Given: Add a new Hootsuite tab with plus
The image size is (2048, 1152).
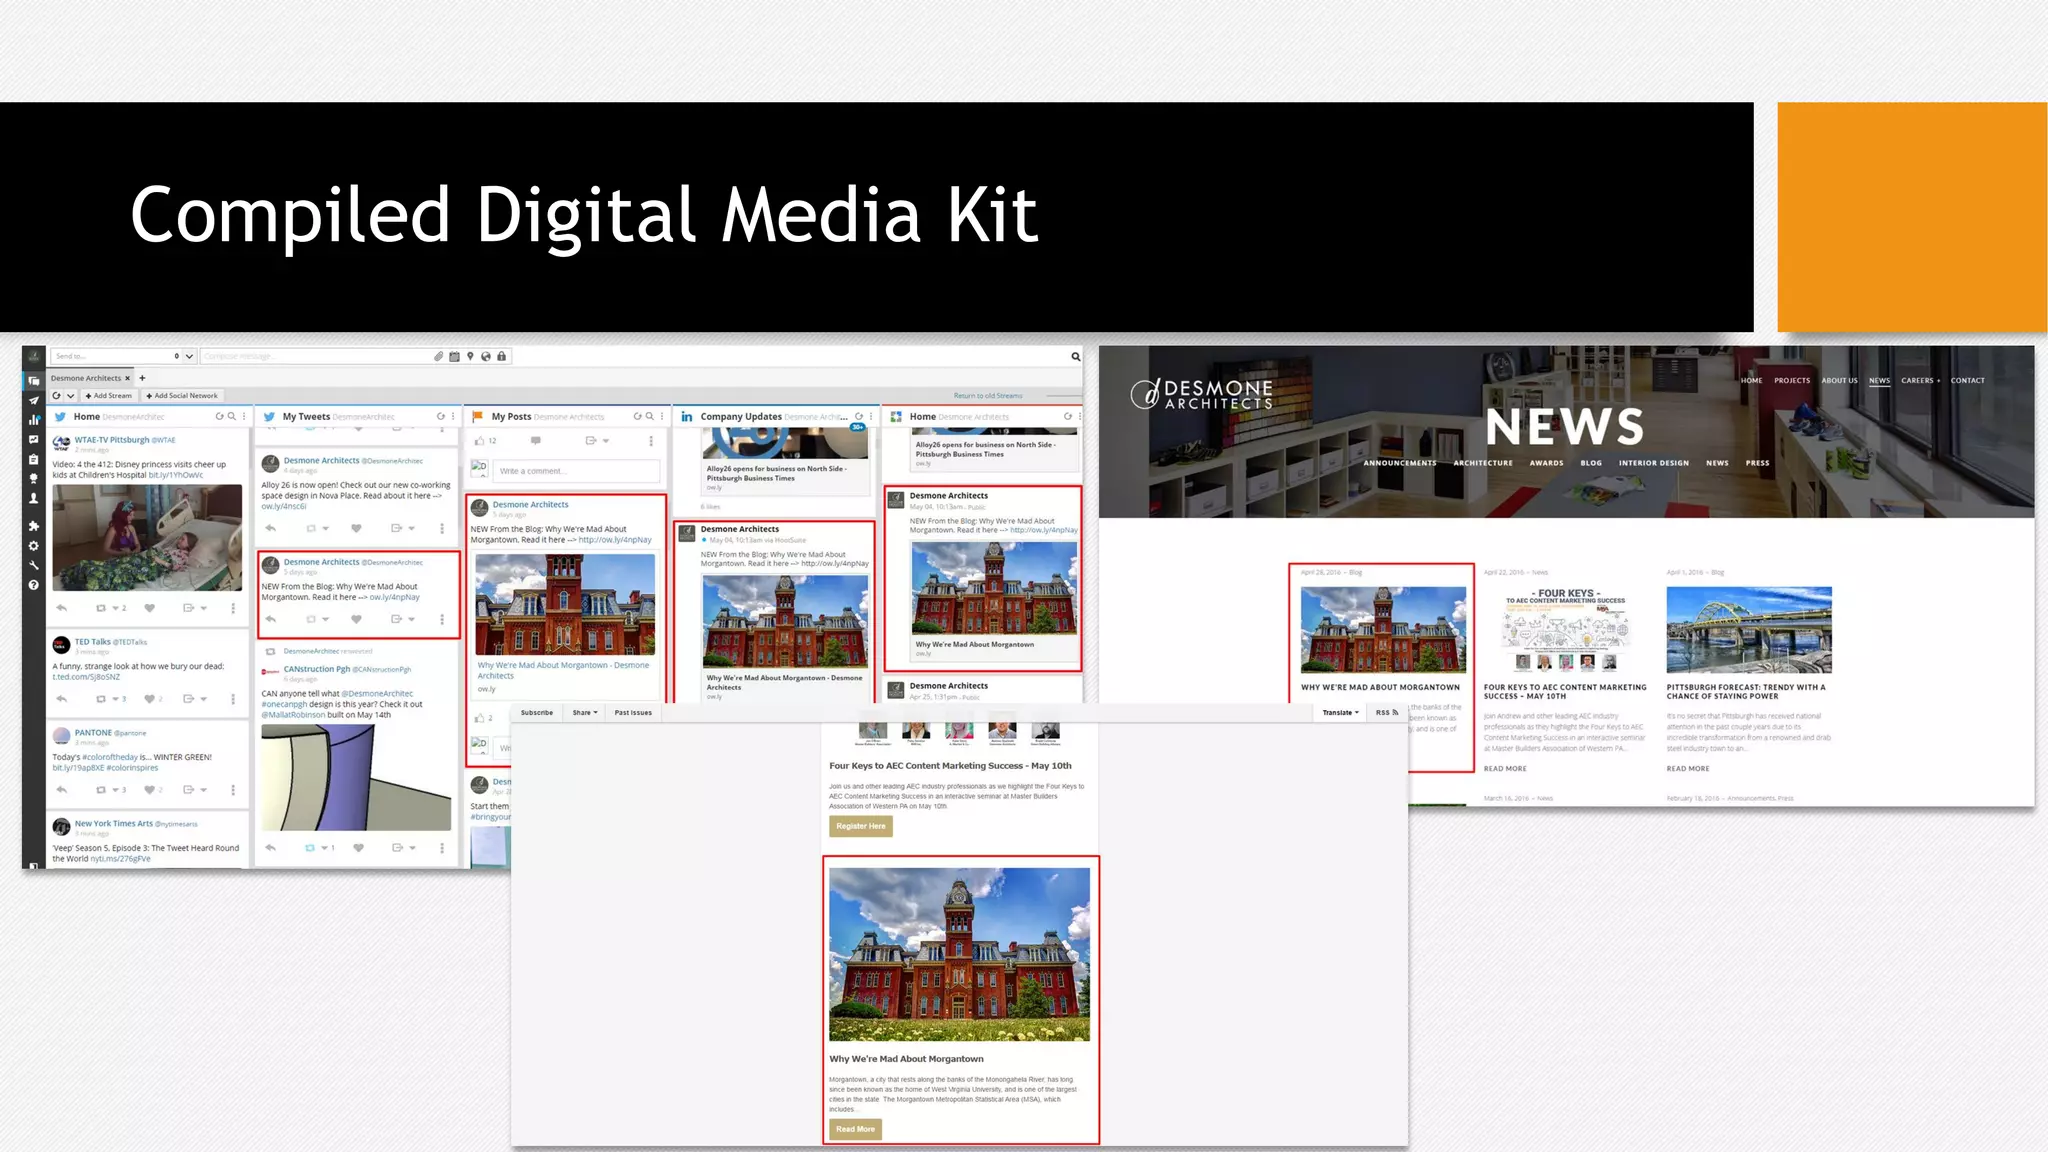Looking at the screenshot, I should tap(142, 379).
